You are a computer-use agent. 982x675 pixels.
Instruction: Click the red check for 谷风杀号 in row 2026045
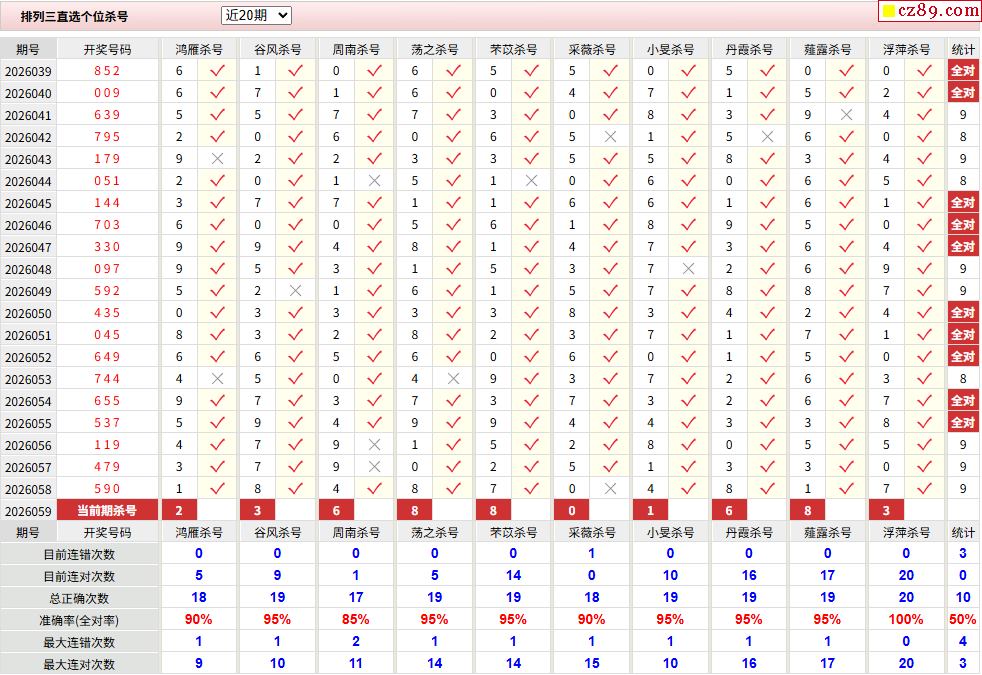click(296, 203)
